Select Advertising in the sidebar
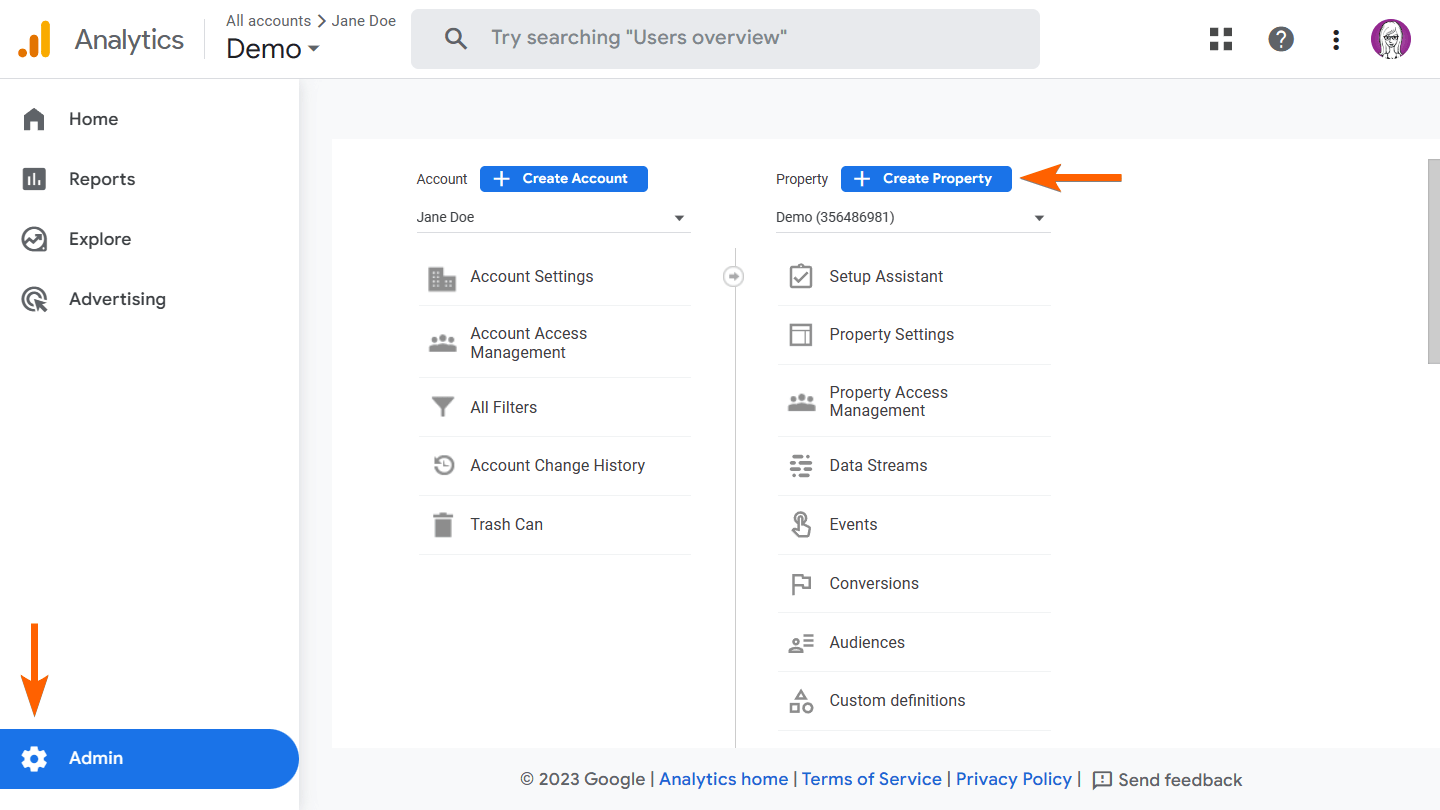The height and width of the screenshot is (810, 1440). tap(117, 299)
